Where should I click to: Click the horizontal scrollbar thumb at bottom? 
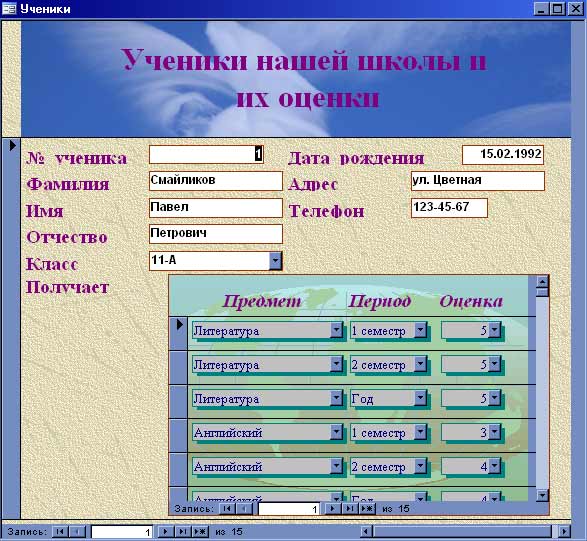(463, 532)
